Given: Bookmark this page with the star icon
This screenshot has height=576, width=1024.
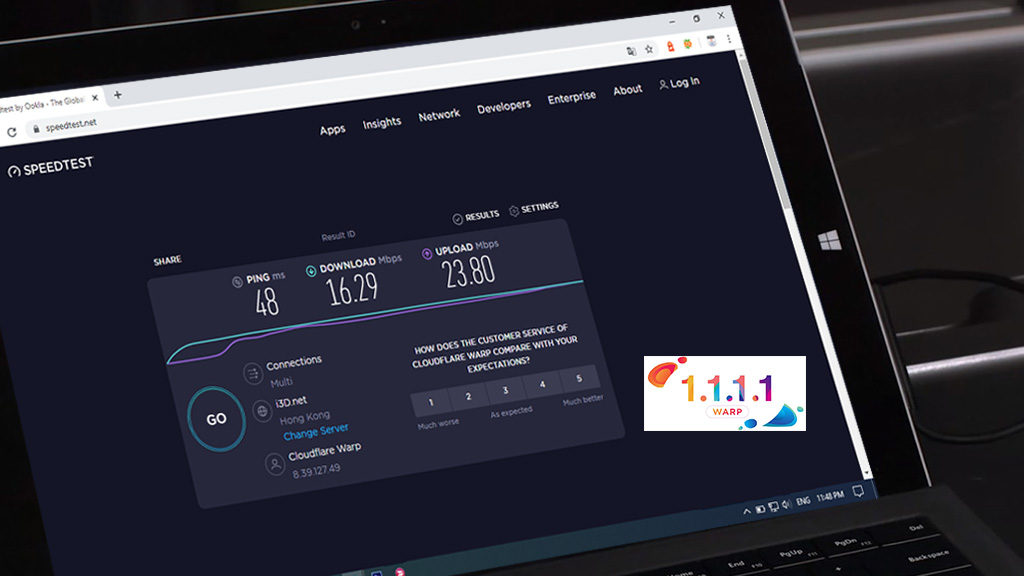Looking at the screenshot, I should (649, 48).
